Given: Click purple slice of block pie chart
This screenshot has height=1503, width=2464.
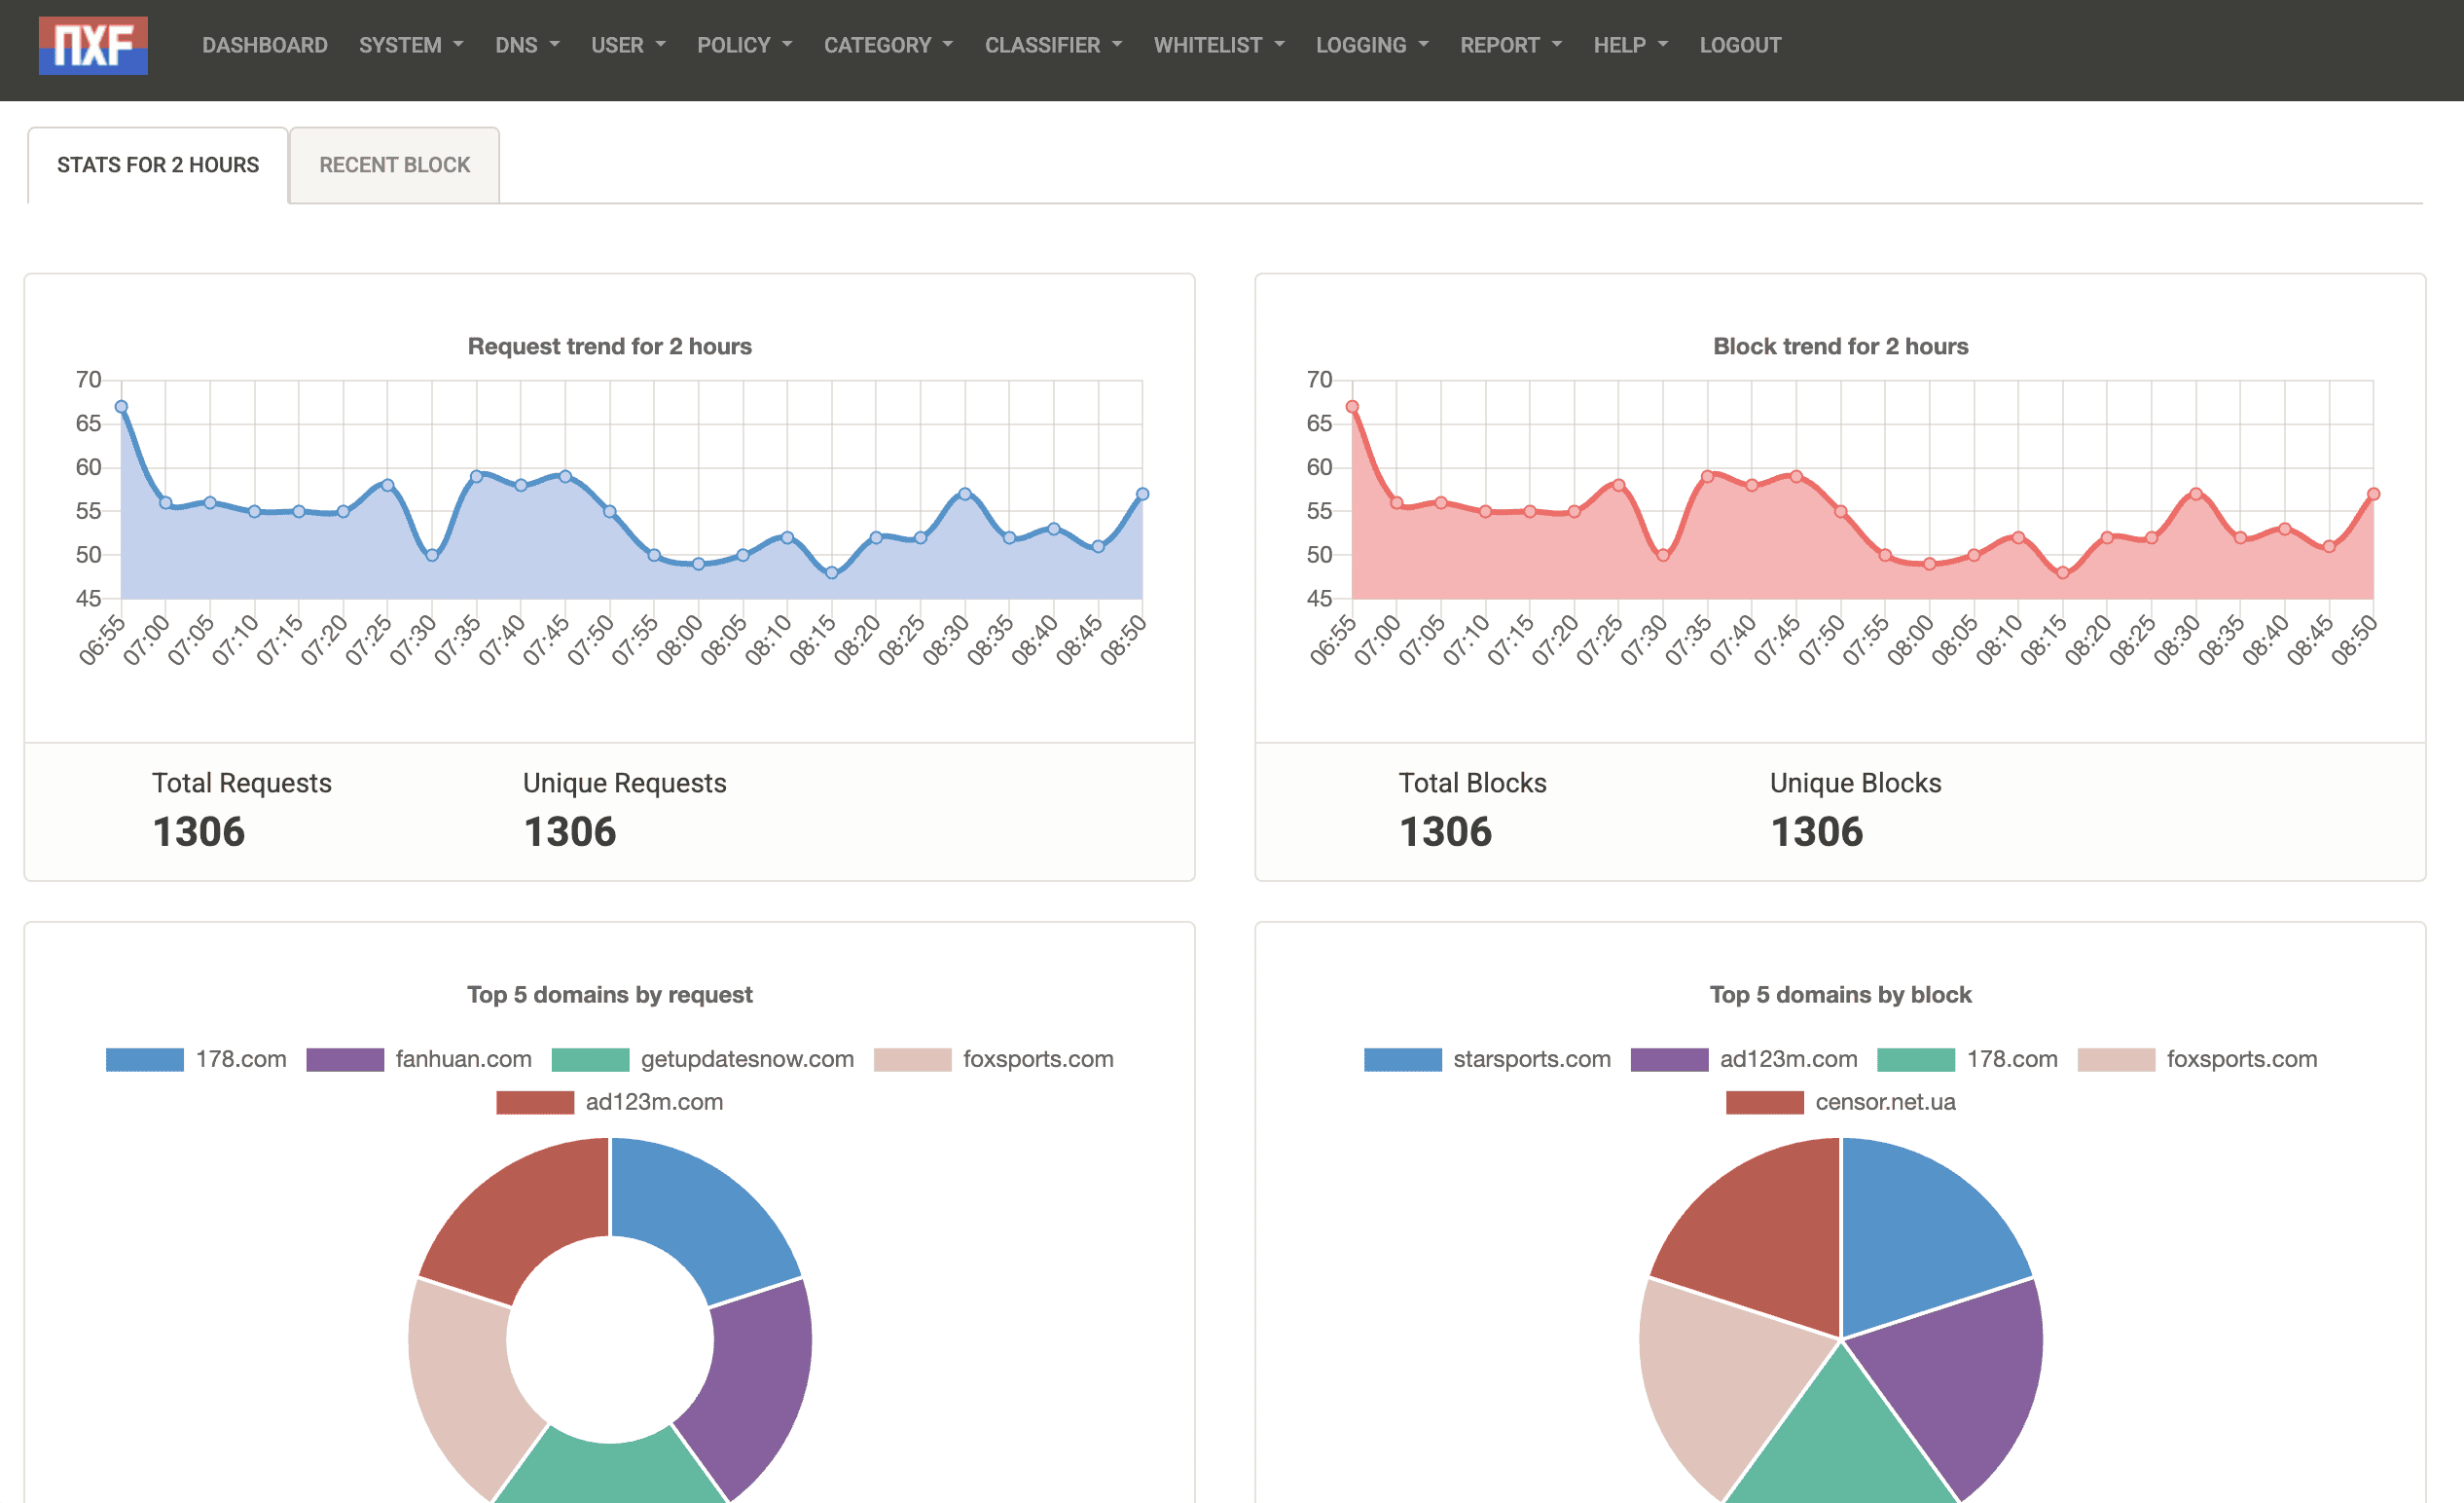Looking at the screenshot, I should pyautogui.click(x=1960, y=1390).
